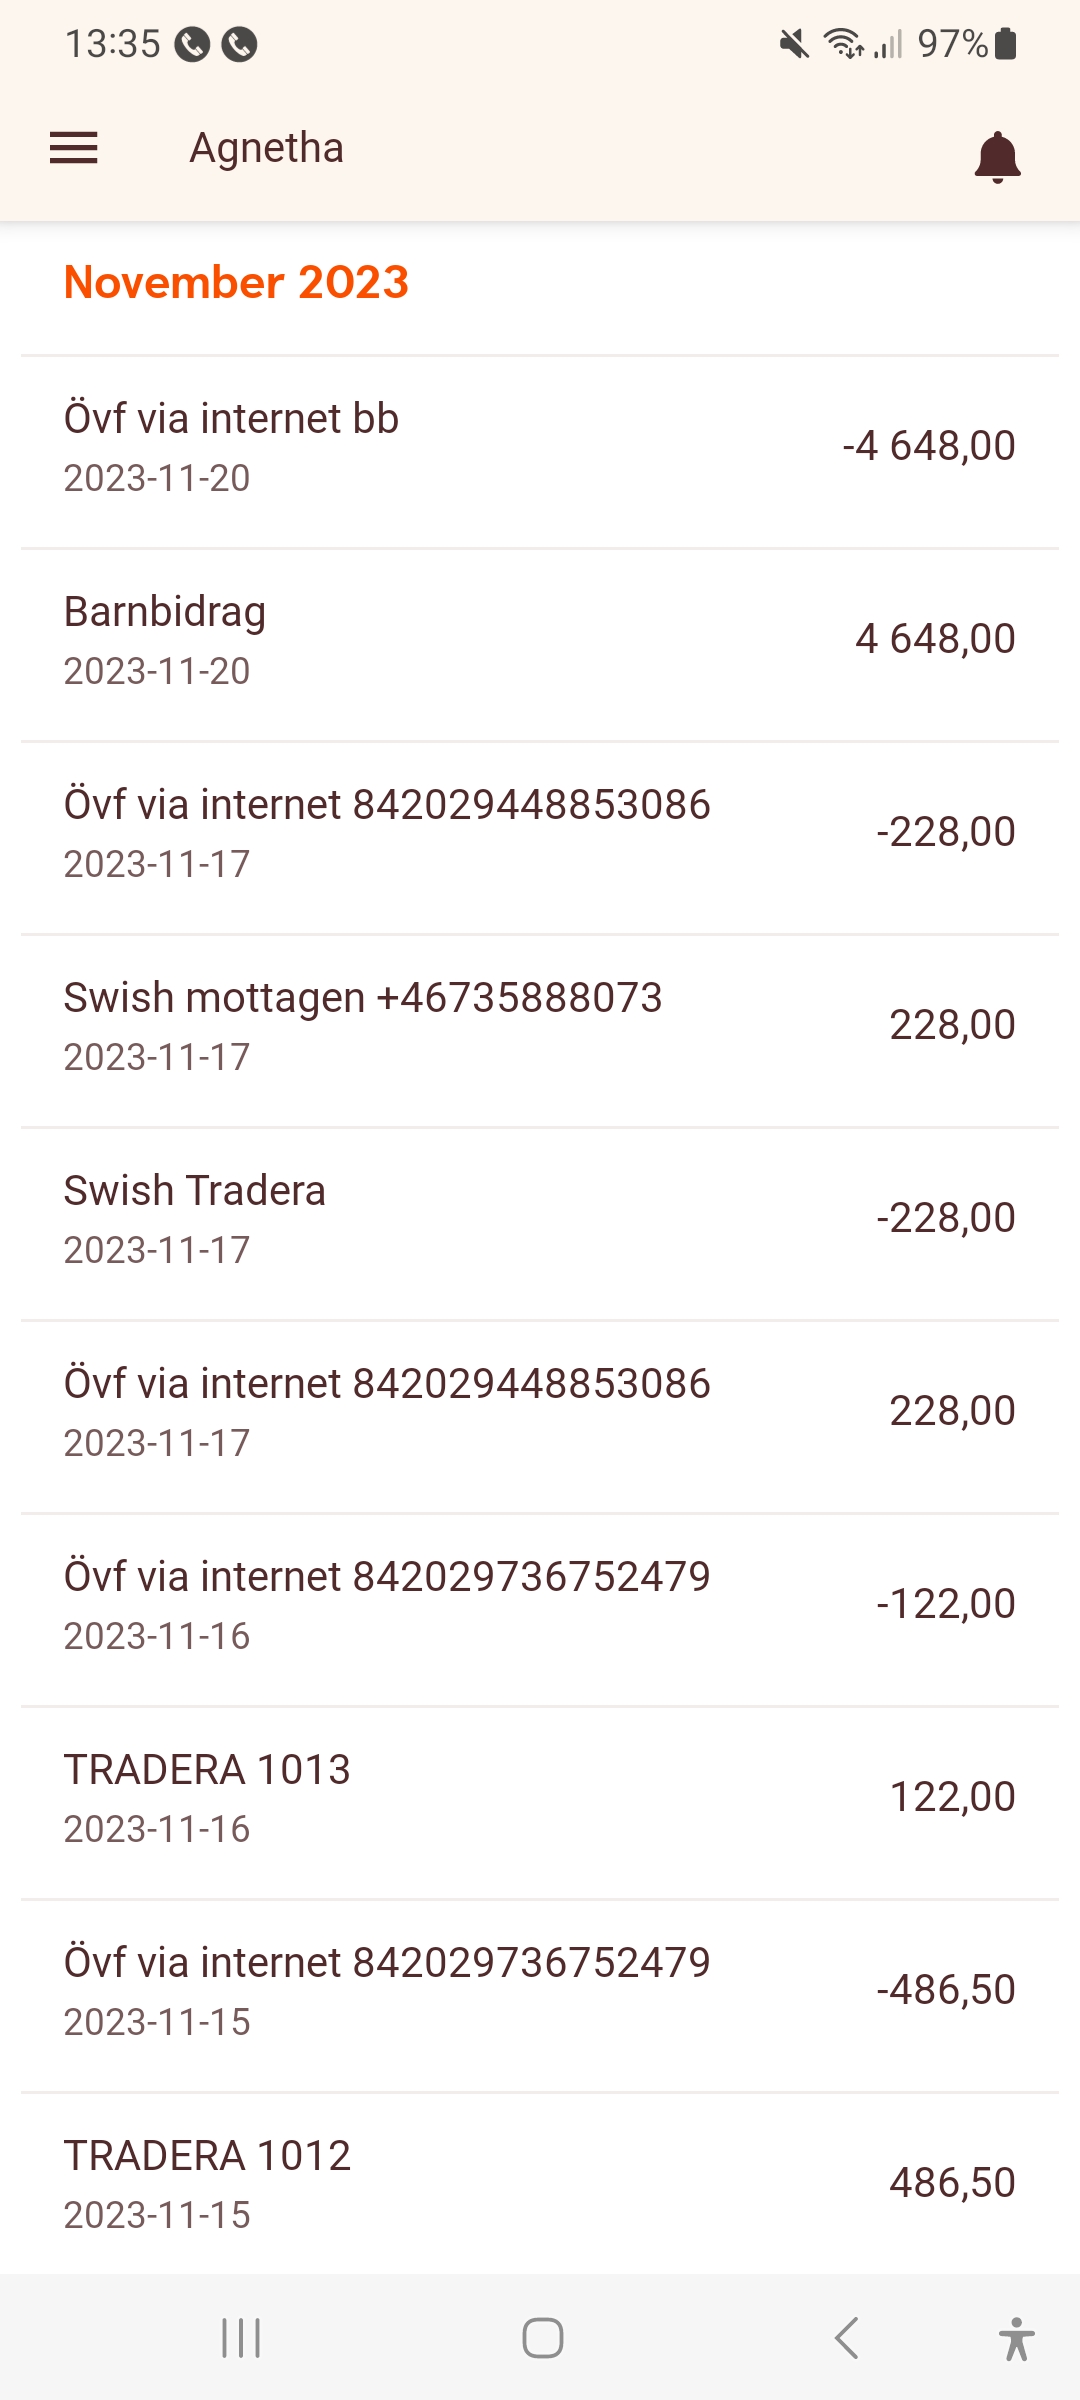Tap the muted sound status icon

(x=794, y=44)
